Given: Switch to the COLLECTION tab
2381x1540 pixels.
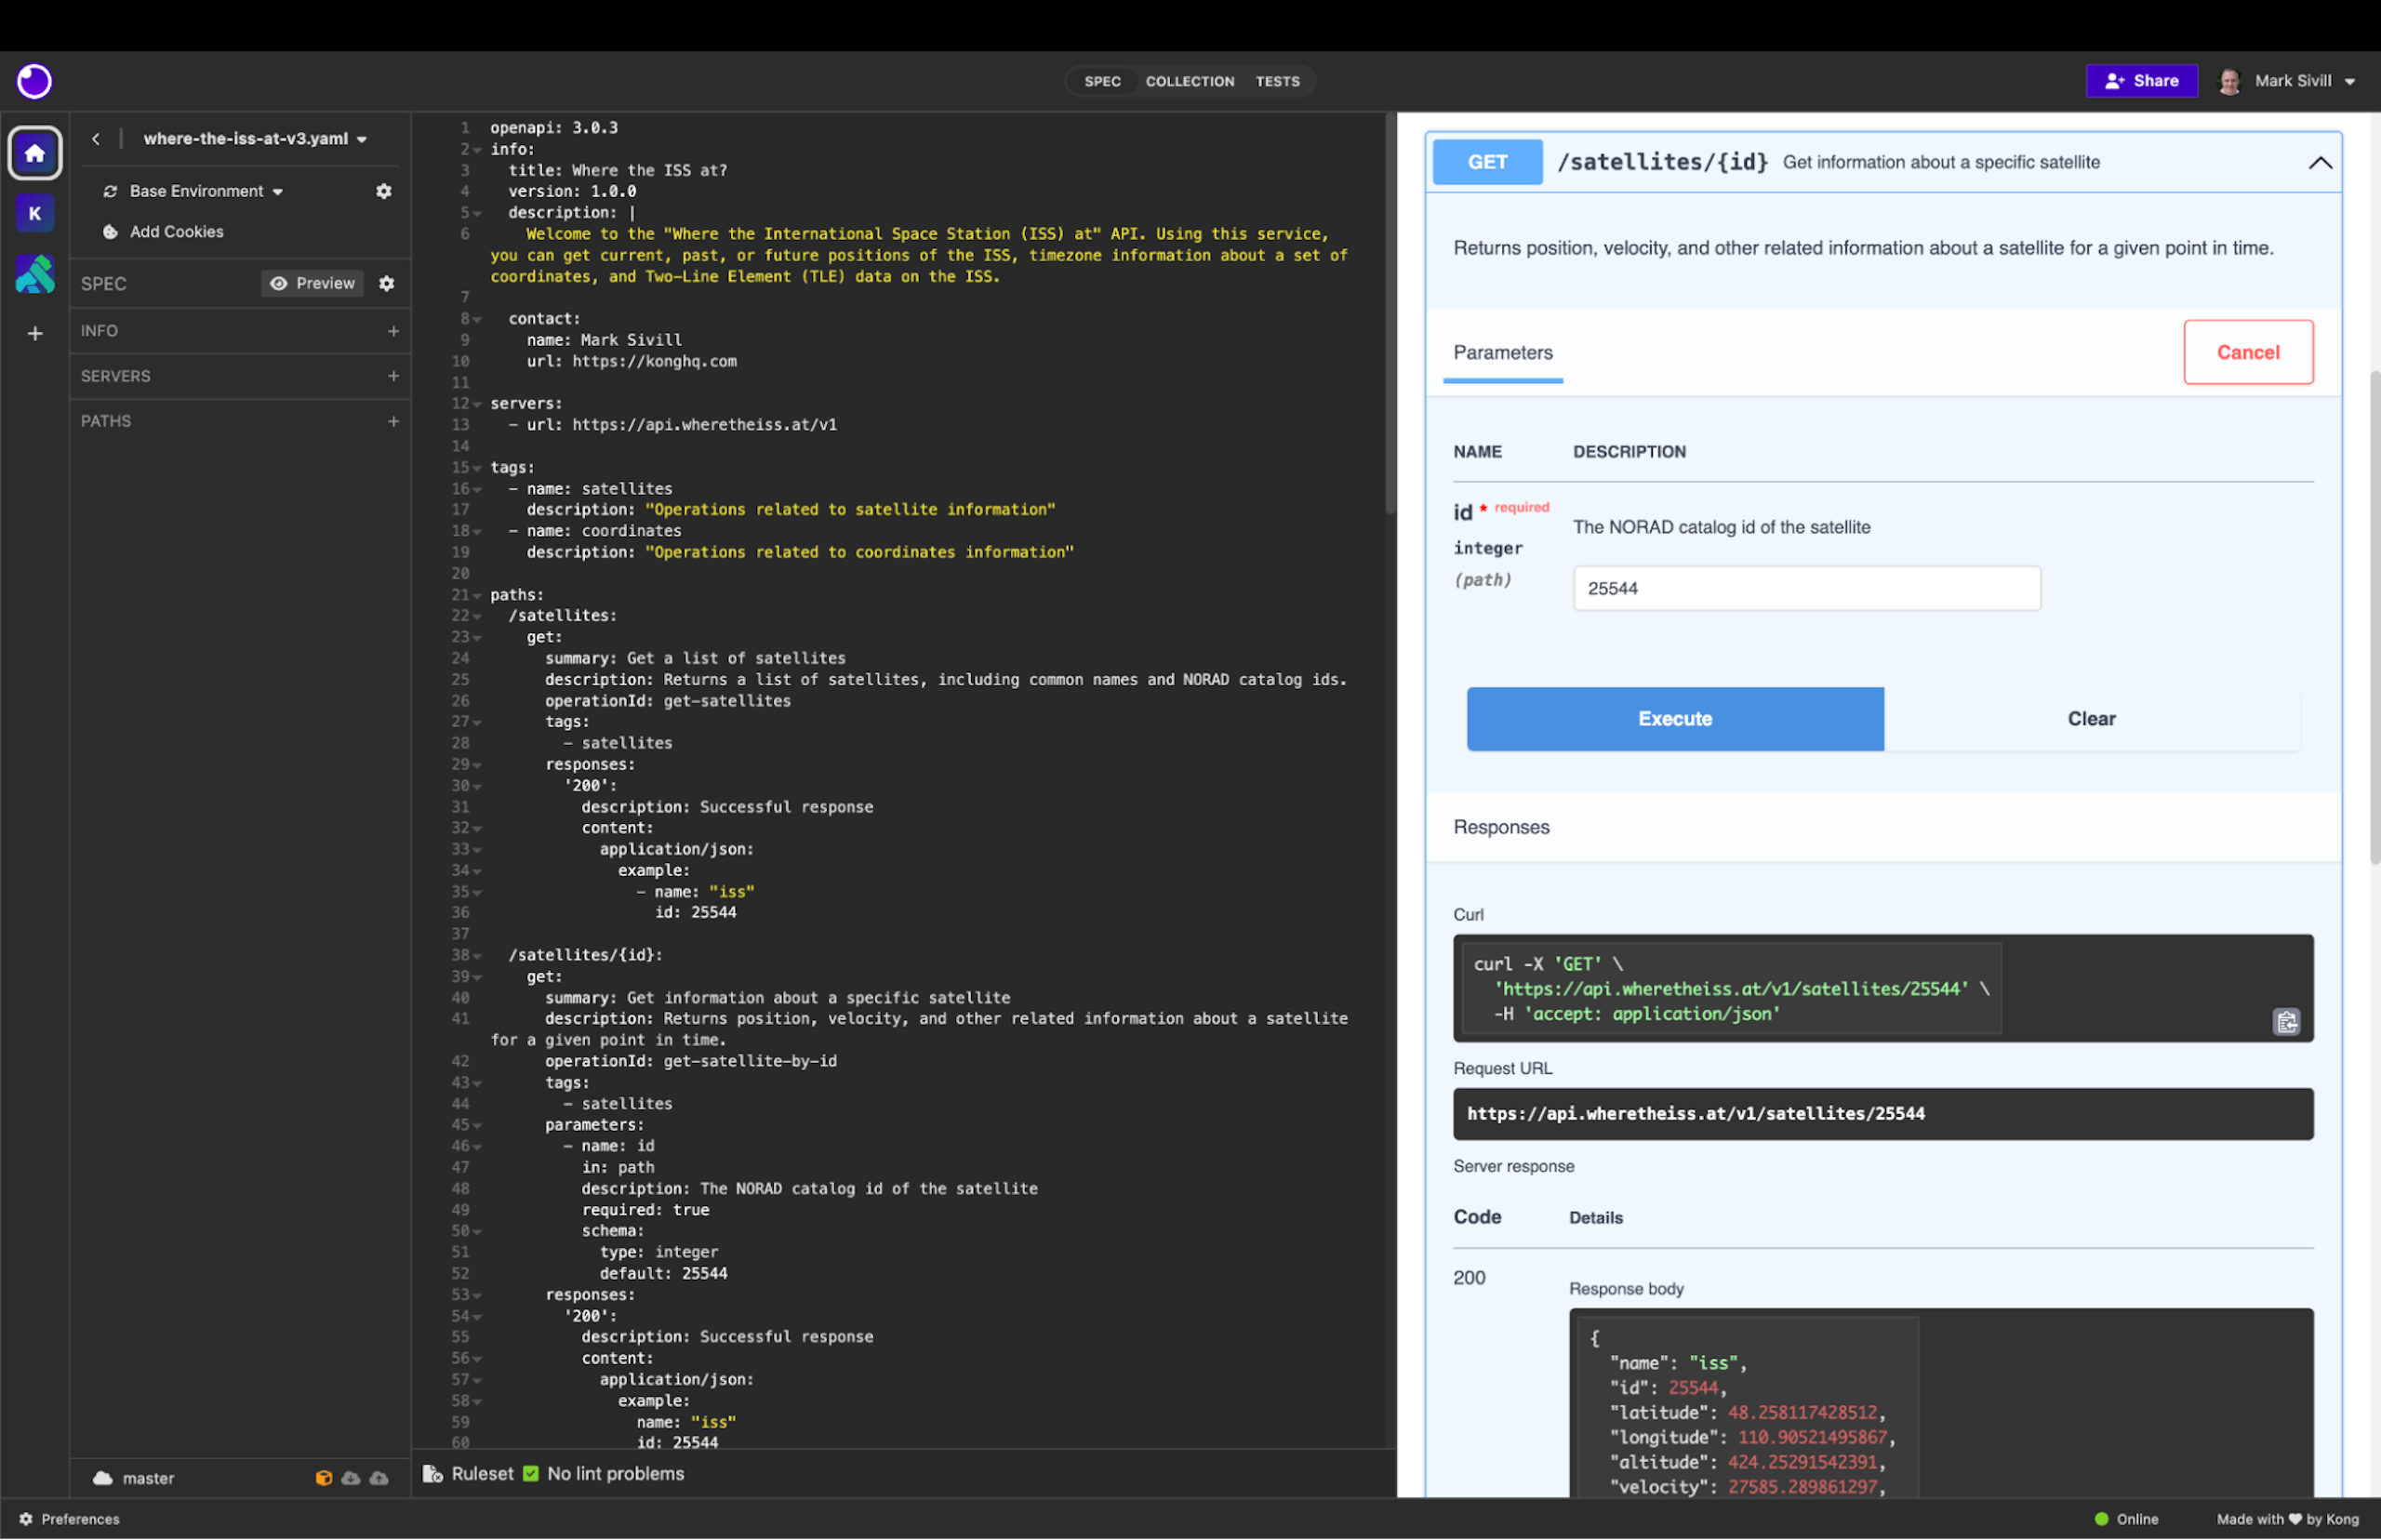Looking at the screenshot, I should tap(1189, 82).
